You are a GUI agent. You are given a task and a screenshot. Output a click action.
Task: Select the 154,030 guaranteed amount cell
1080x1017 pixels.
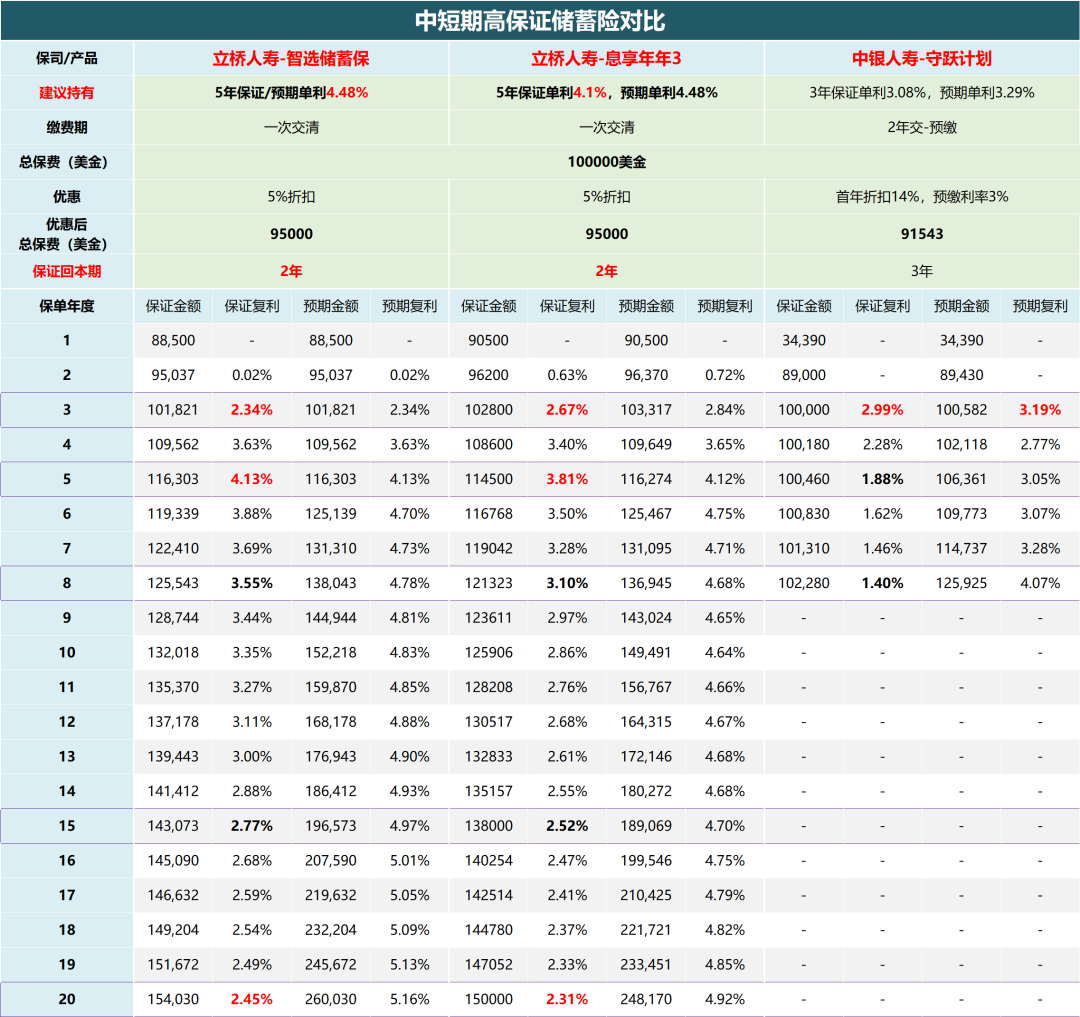click(x=173, y=999)
